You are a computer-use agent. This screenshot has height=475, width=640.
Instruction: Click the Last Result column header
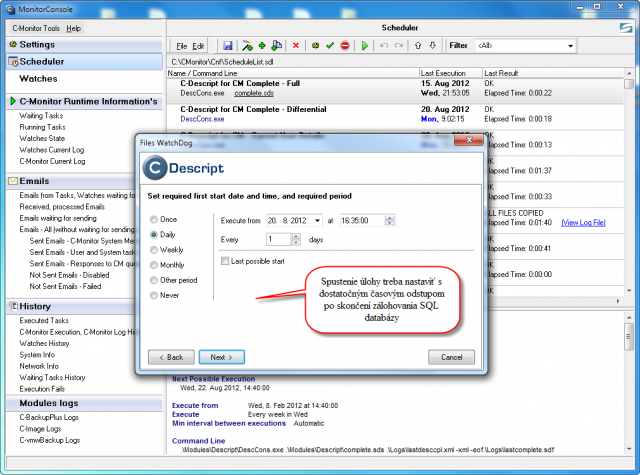[x=553, y=73]
